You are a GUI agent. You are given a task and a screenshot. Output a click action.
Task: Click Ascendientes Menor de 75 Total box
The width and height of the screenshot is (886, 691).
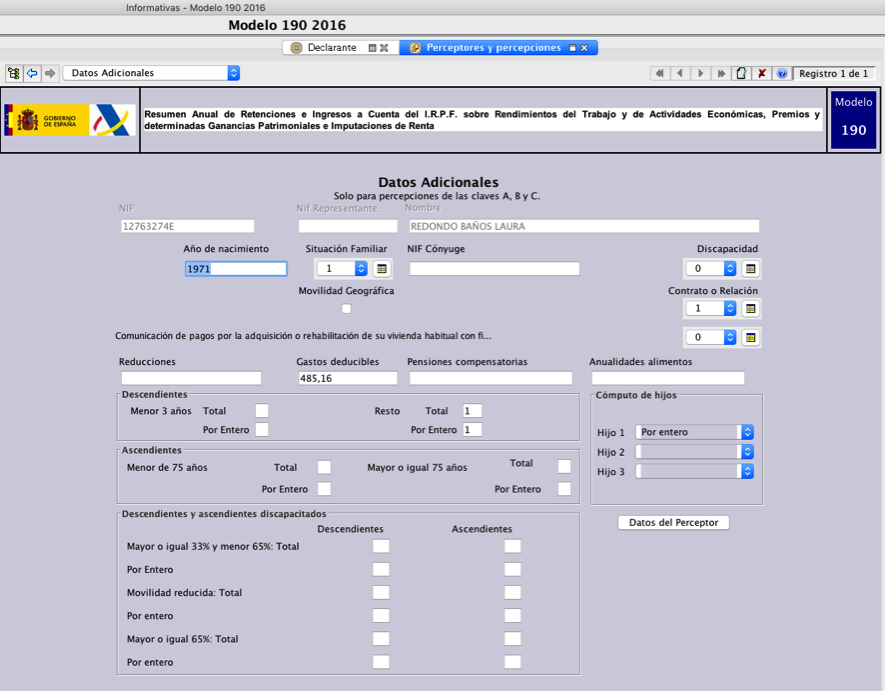[324, 467]
